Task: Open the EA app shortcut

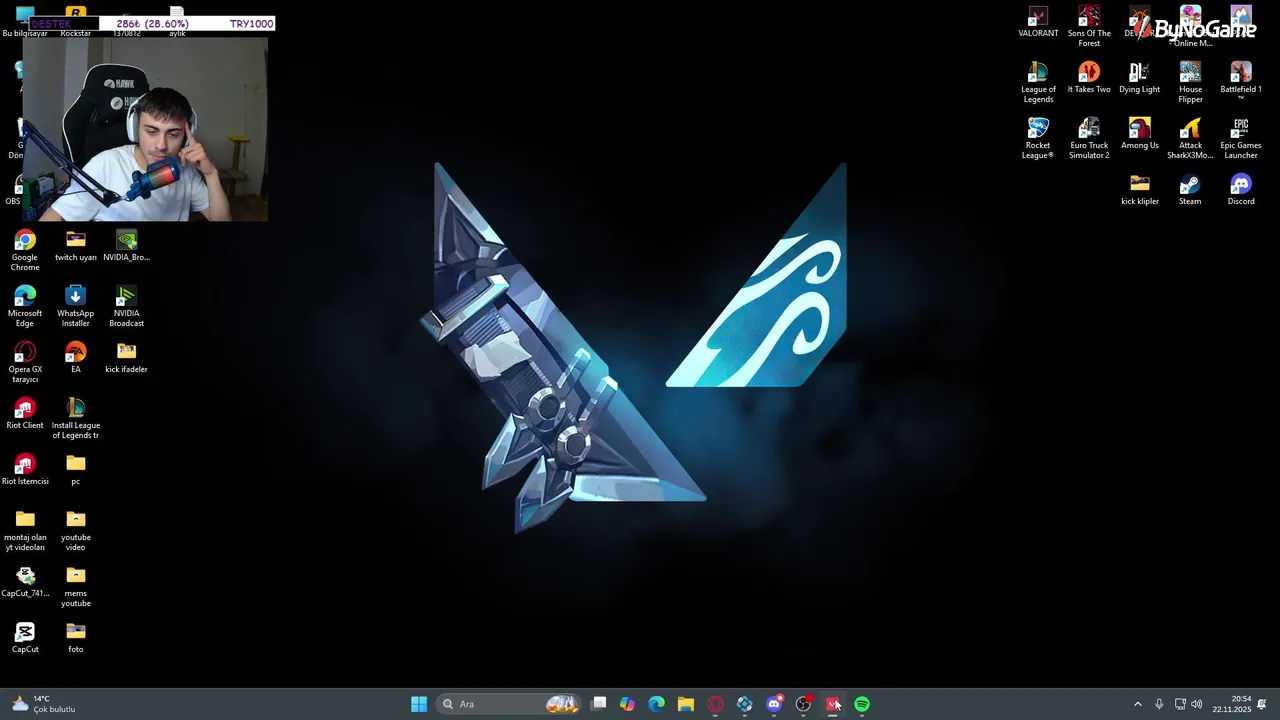Action: 76,358
